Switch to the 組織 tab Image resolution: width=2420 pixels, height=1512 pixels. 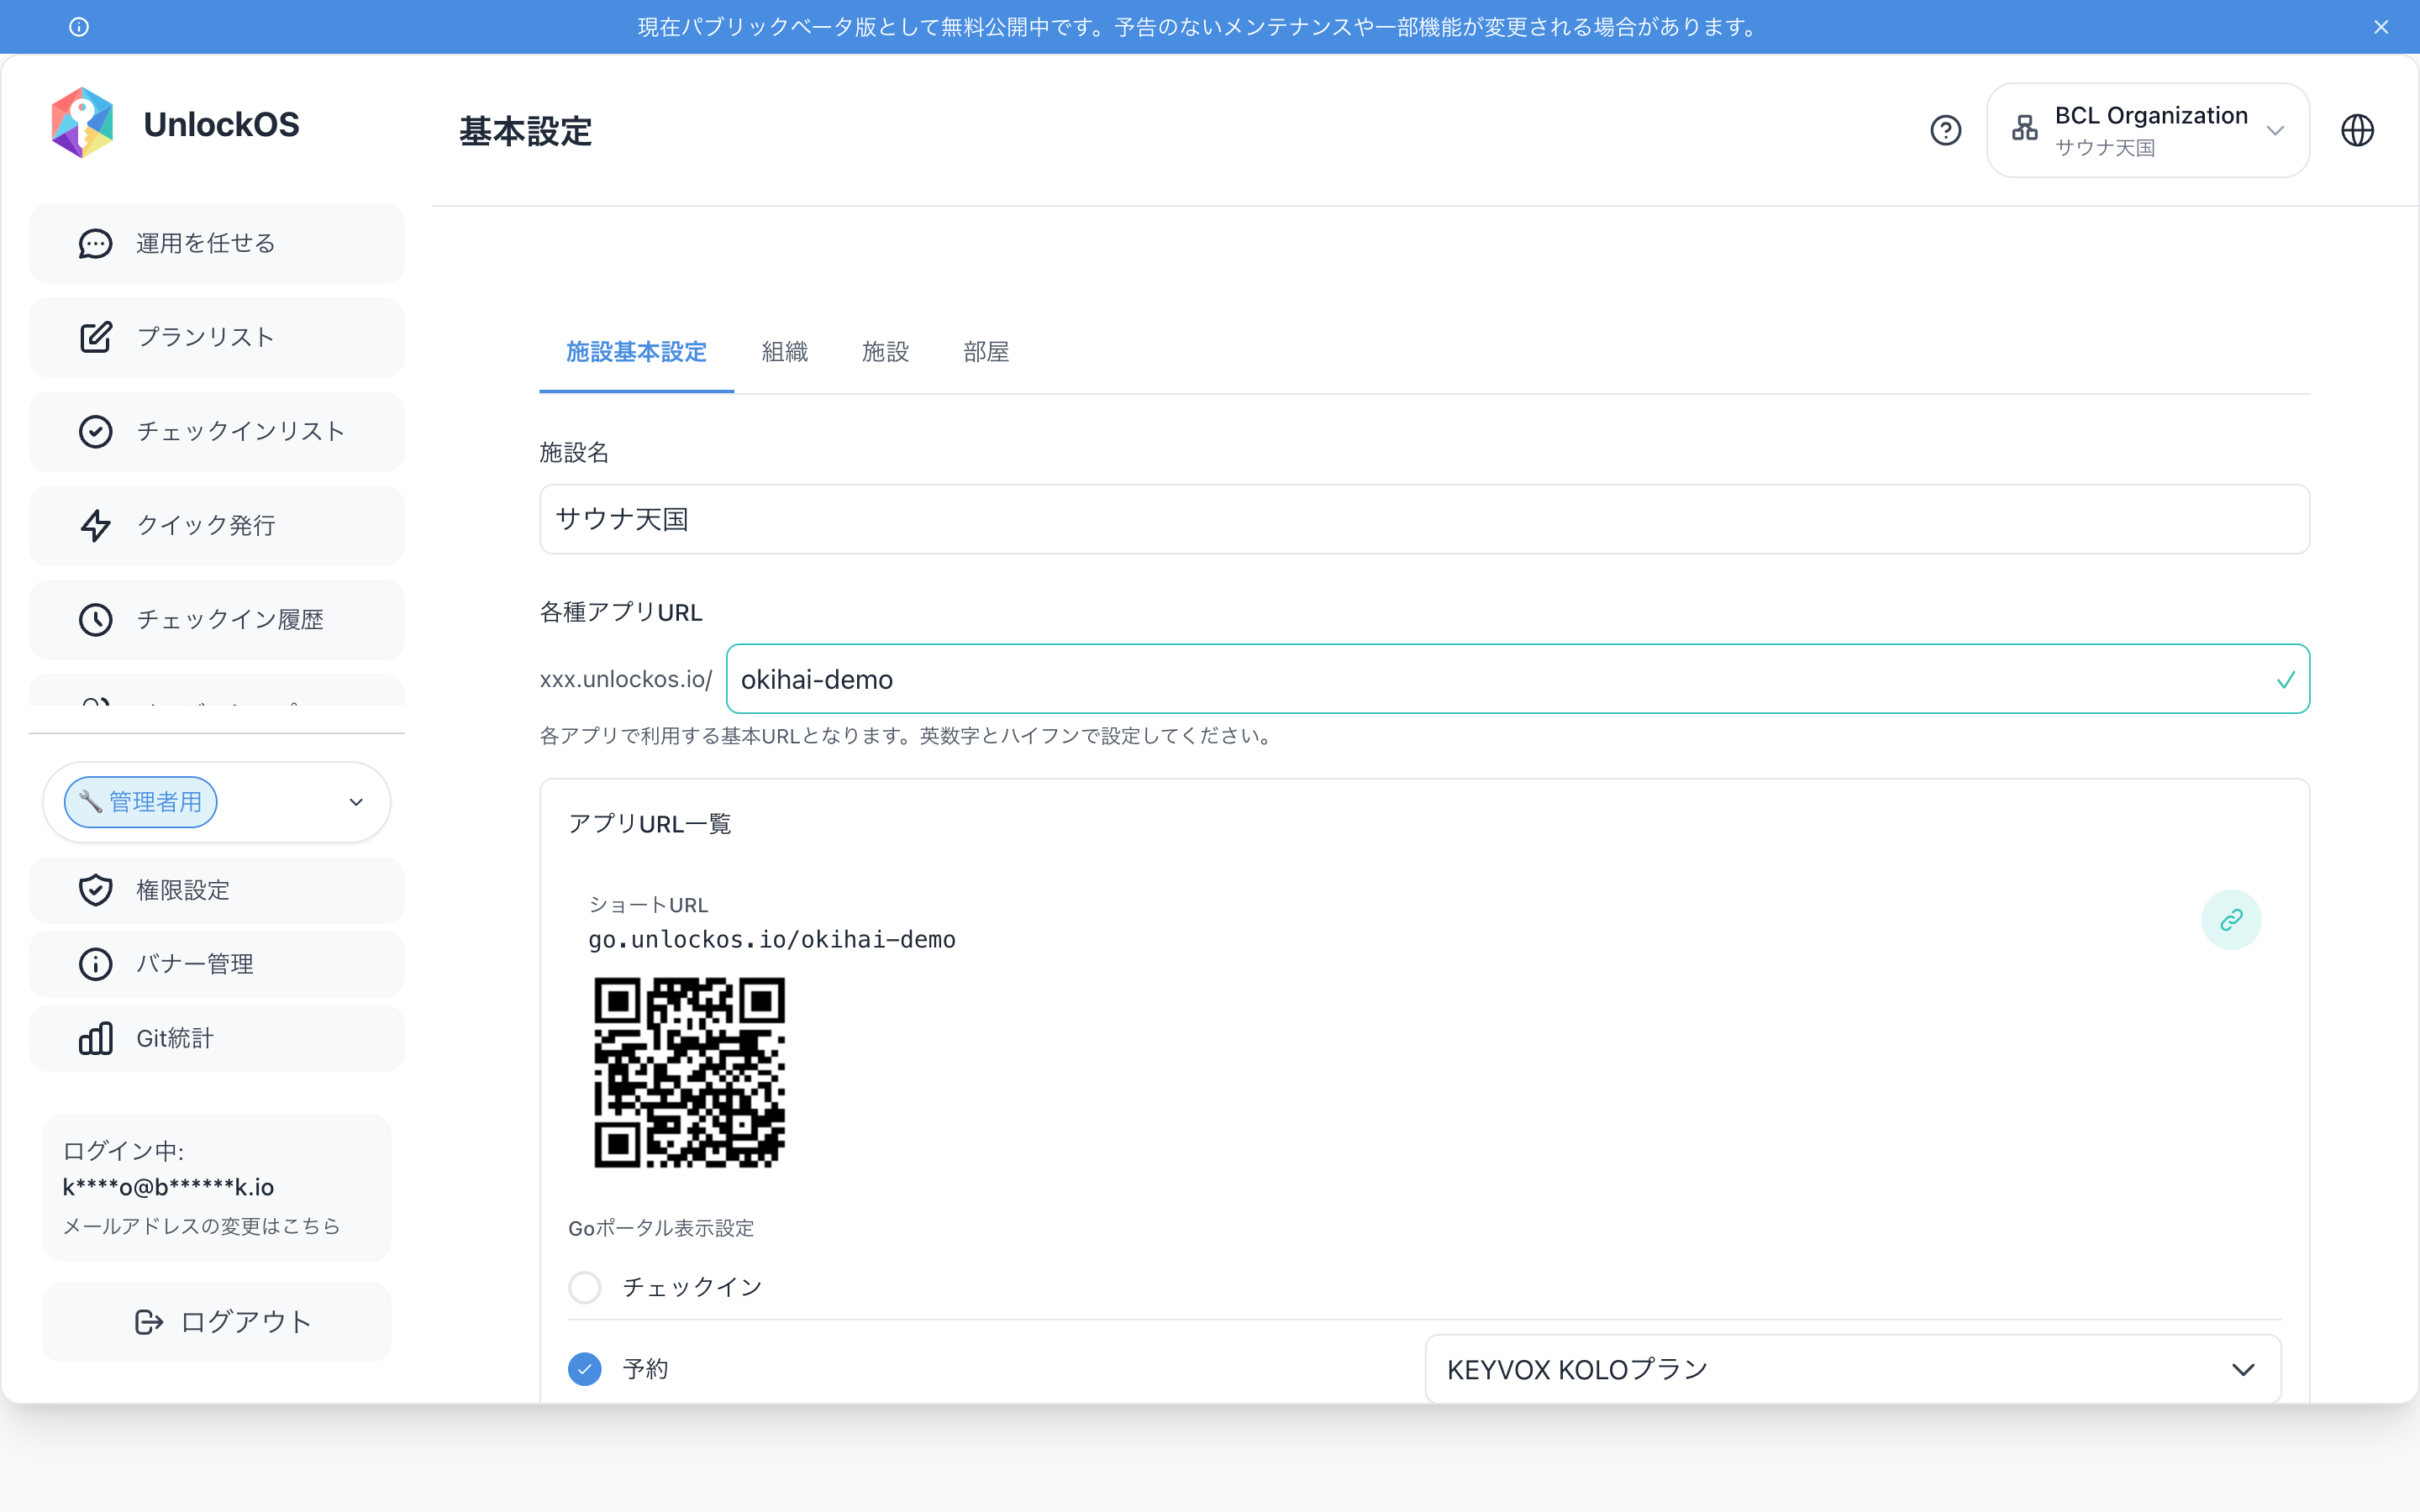784,352
